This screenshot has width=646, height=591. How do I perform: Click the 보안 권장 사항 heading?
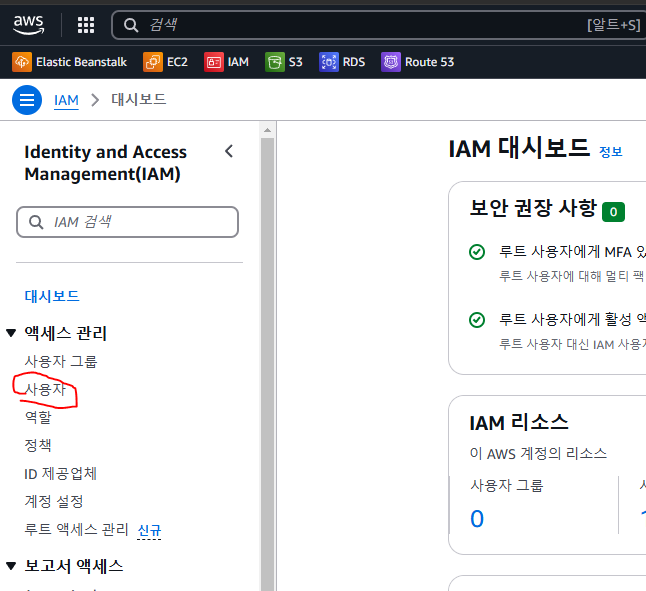pyautogui.click(x=533, y=208)
